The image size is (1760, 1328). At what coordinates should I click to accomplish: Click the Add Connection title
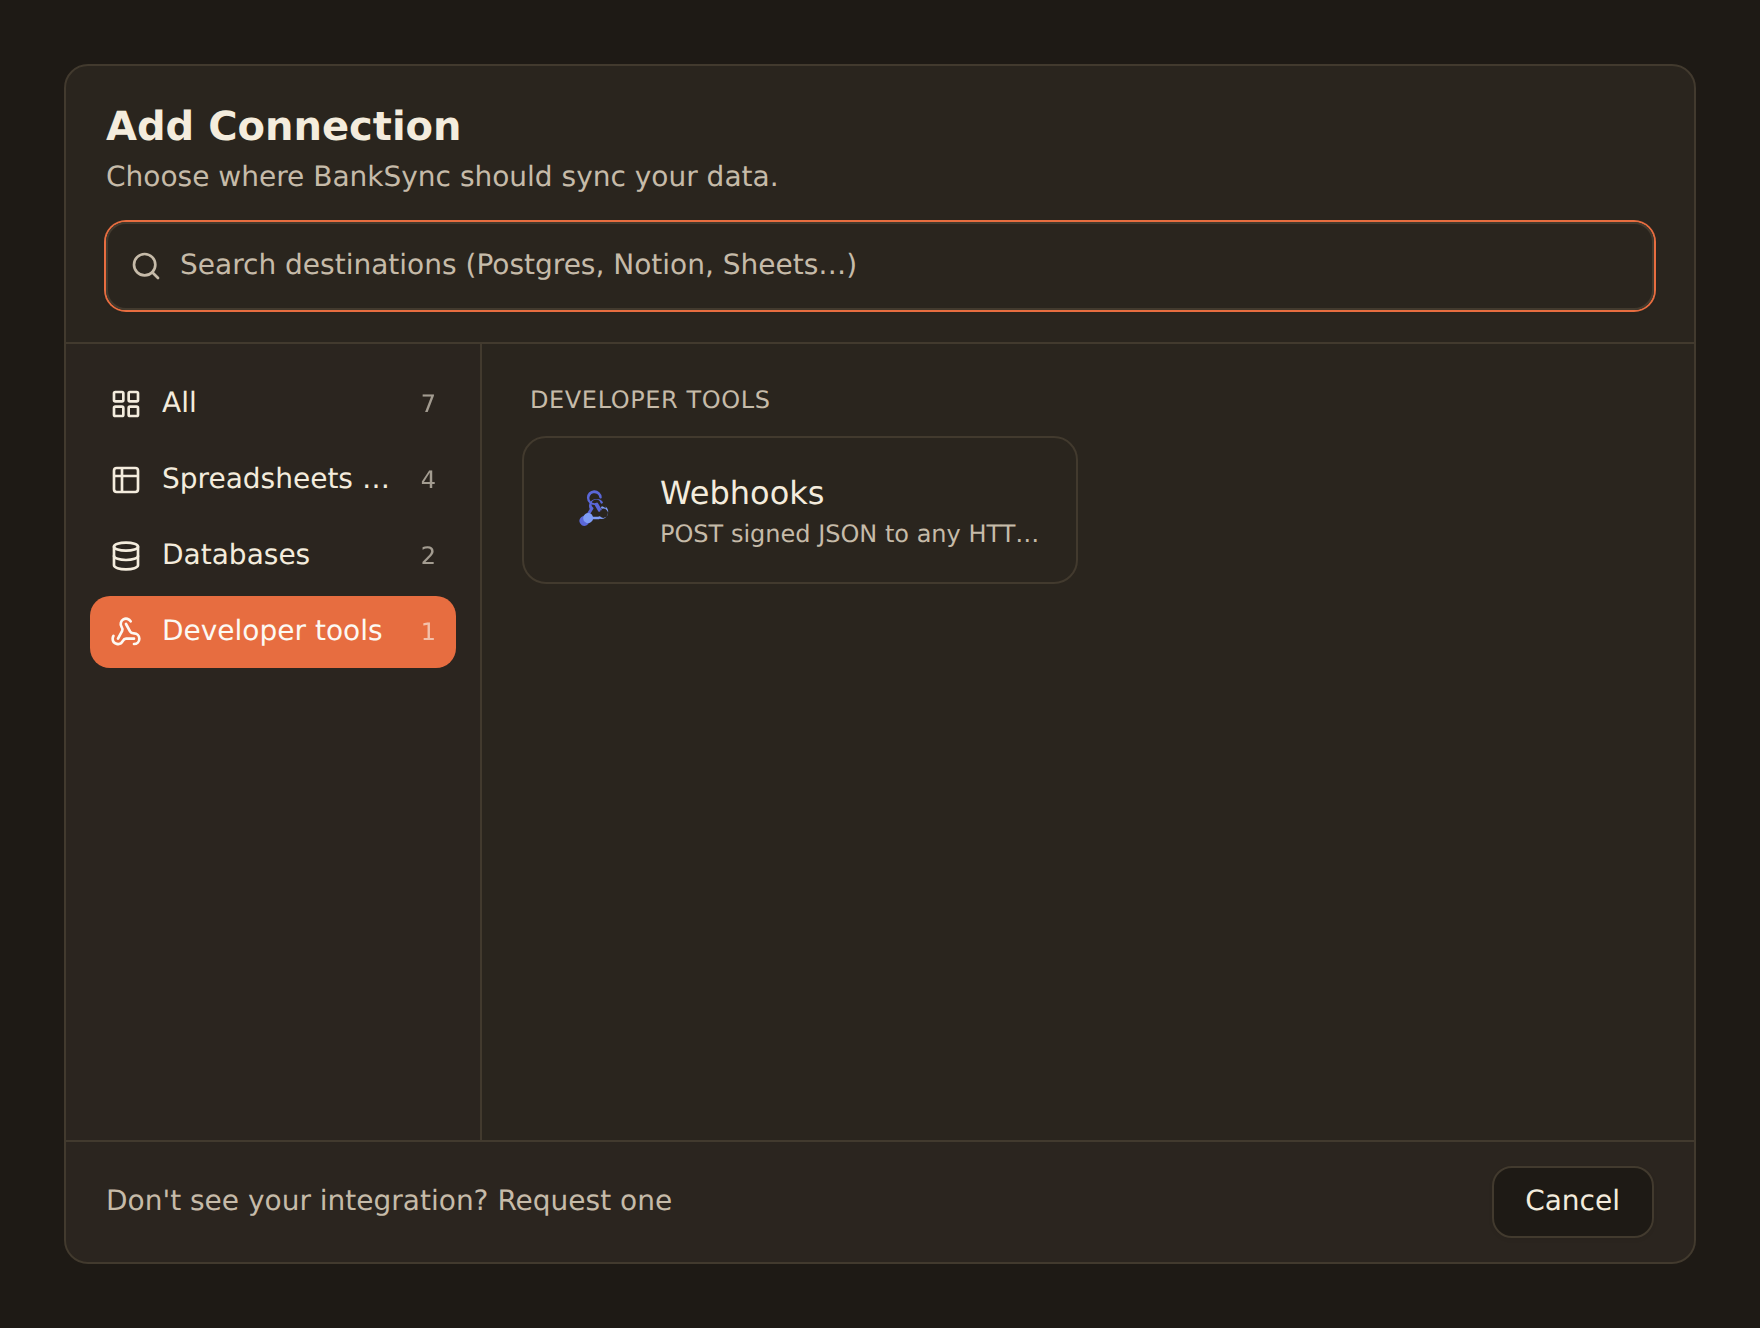point(284,126)
